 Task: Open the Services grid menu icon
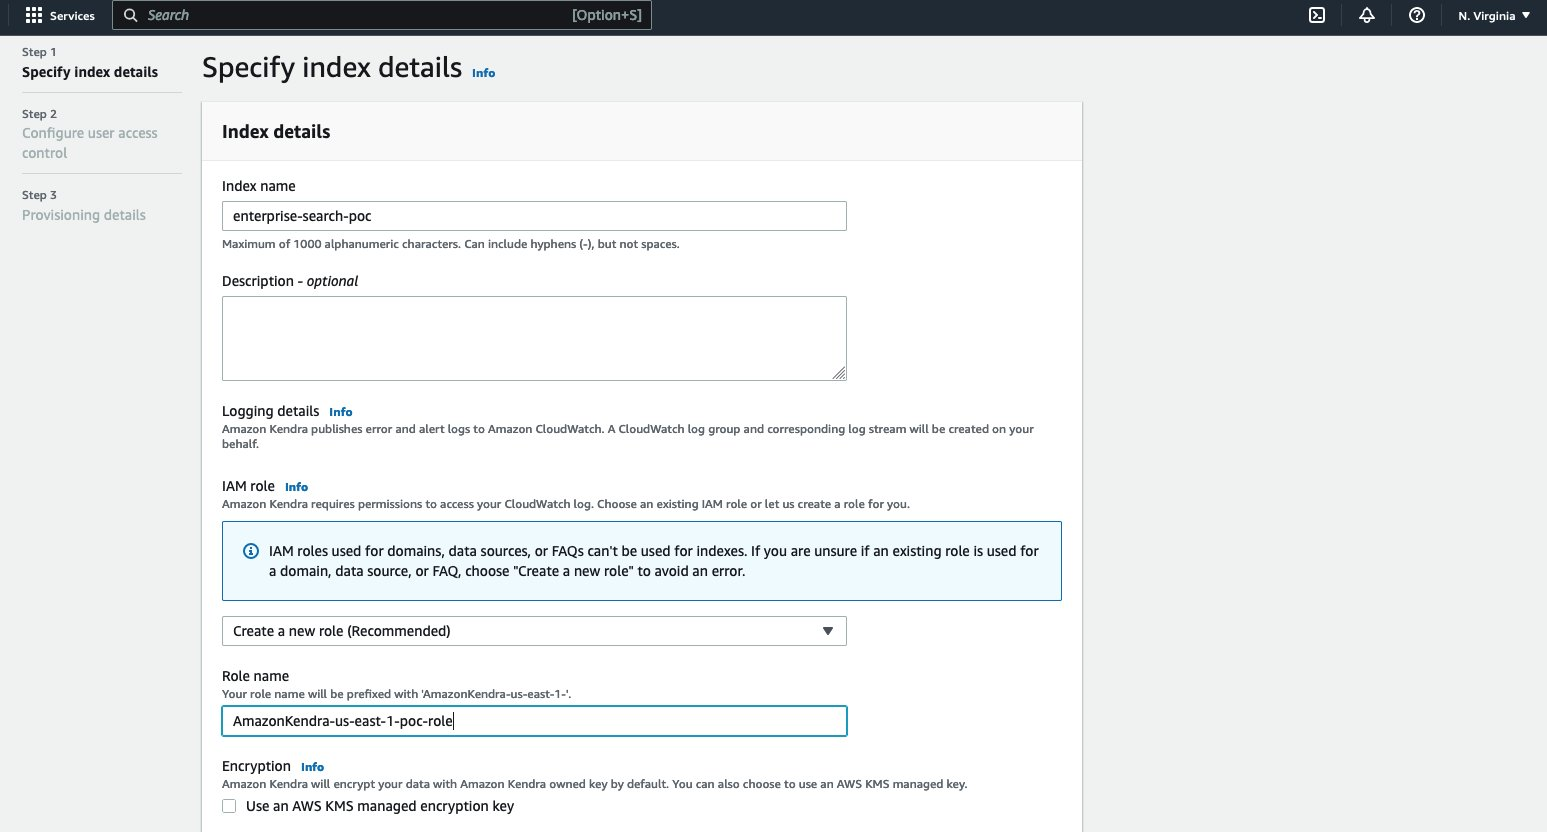click(x=34, y=15)
